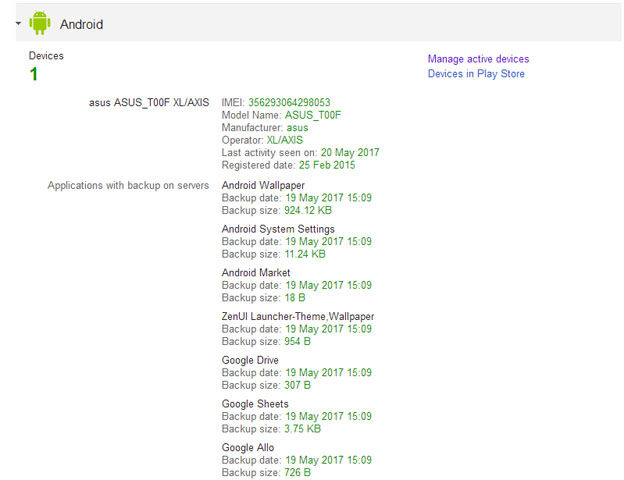Click the Android Wallpaper app name
This screenshot has width=624, height=480.
click(263, 185)
